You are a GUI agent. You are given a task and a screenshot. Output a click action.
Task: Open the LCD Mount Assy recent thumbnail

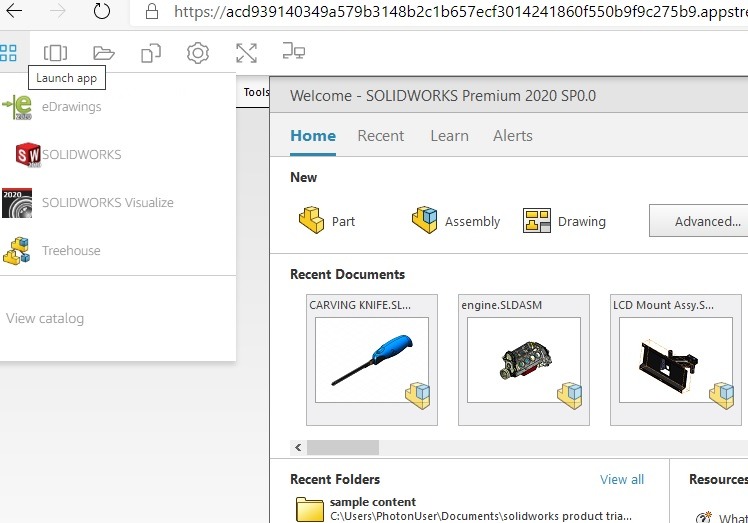[x=675, y=360]
